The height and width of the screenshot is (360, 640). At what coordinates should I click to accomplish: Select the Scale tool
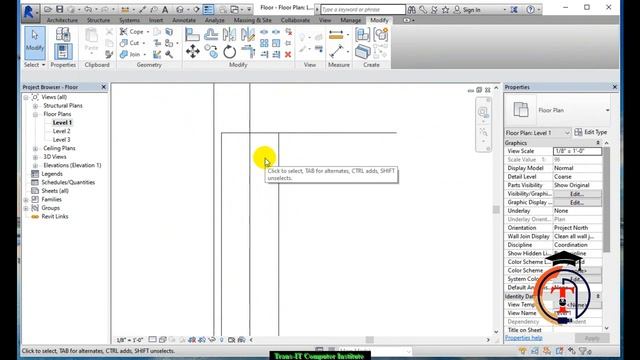pyautogui.click(x=276, y=43)
